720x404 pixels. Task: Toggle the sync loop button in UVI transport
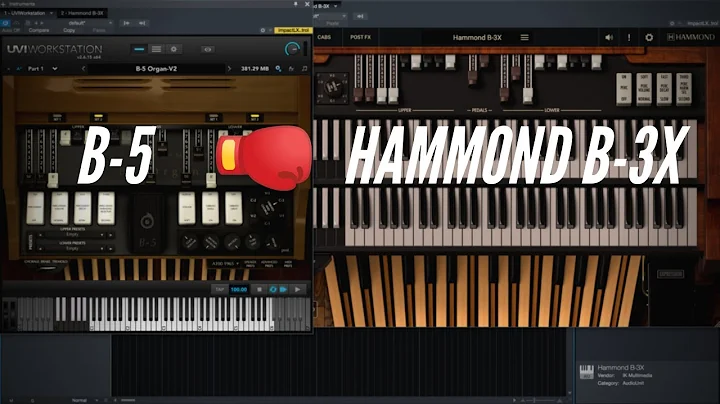click(273, 289)
